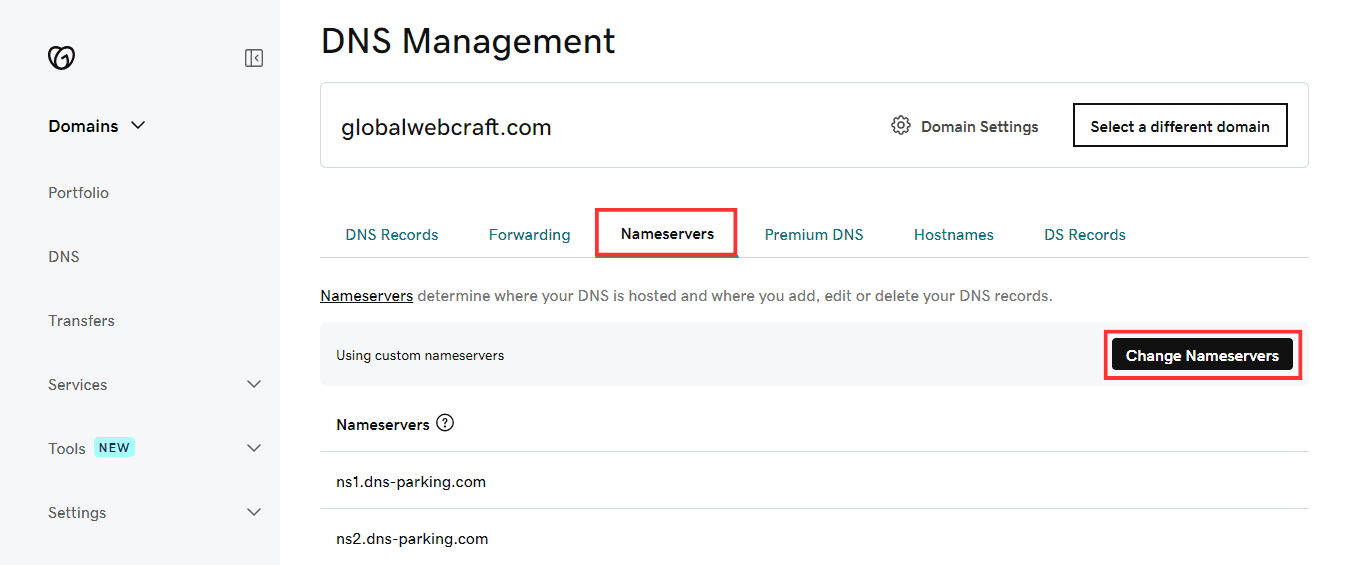This screenshot has height=565, width=1349.
Task: Collapse the sidebar using the panel icon
Action: (254, 58)
